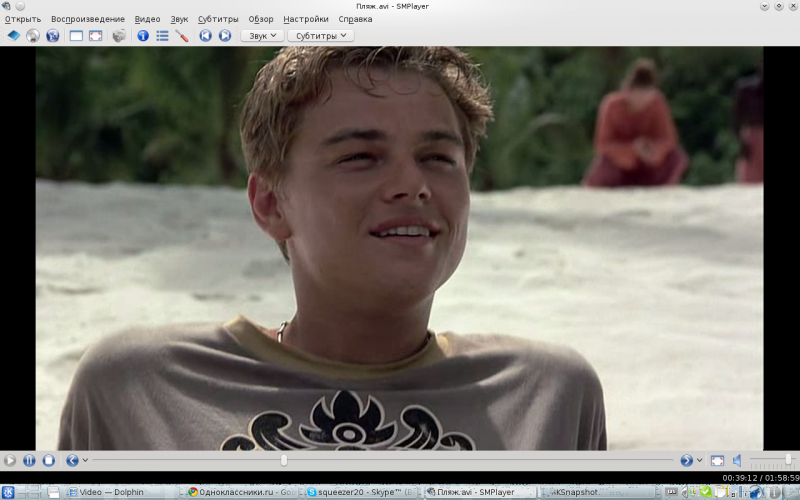Switch to Одноклассники.ru Chrome taskbar window
This screenshot has width=800, height=500.
[243, 492]
